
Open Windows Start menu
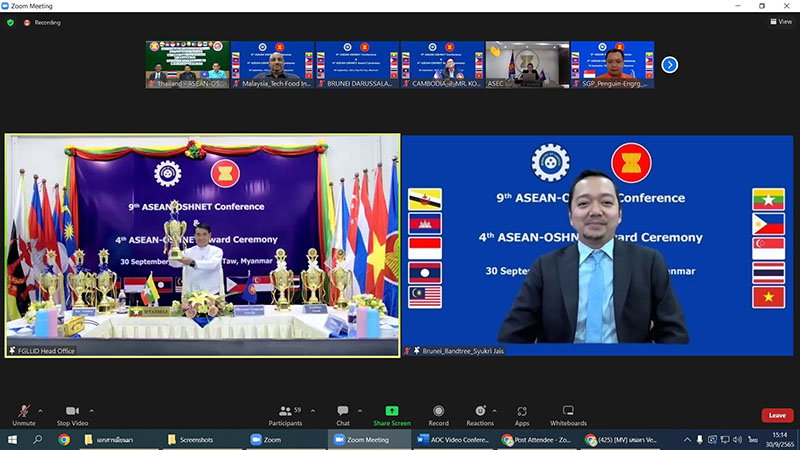coord(12,439)
